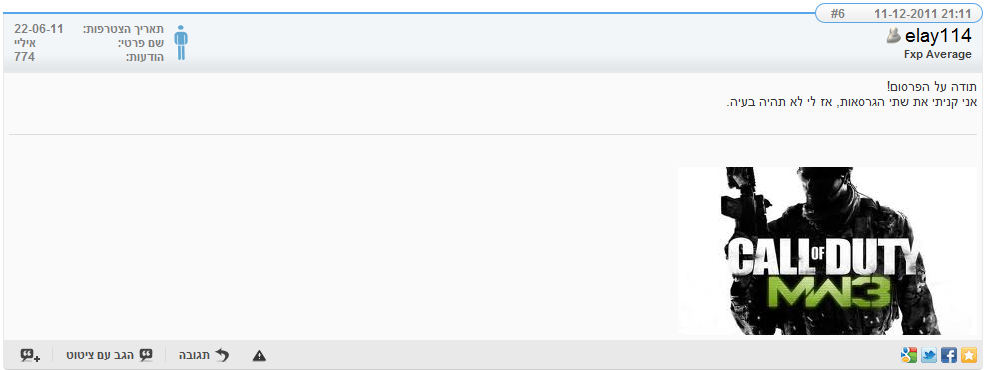Screen dimensions: 984x370
Task: Click the orange star bookmark icon
Action: point(970,356)
